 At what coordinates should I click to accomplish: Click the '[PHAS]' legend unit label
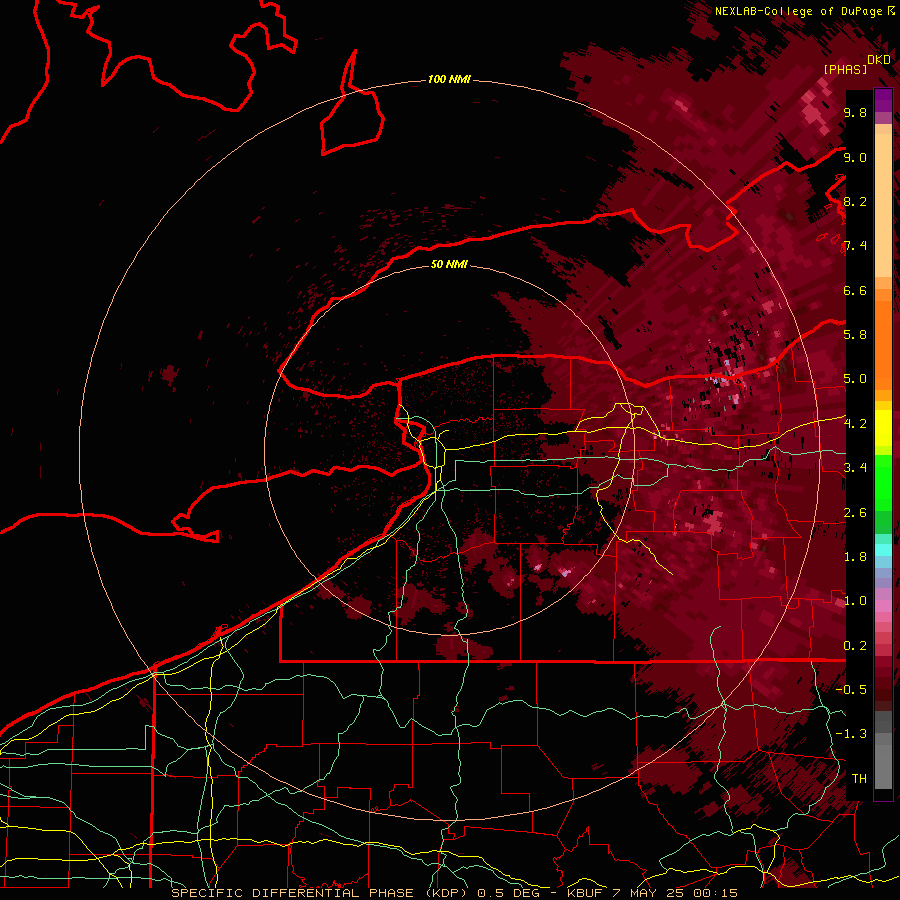coord(845,69)
